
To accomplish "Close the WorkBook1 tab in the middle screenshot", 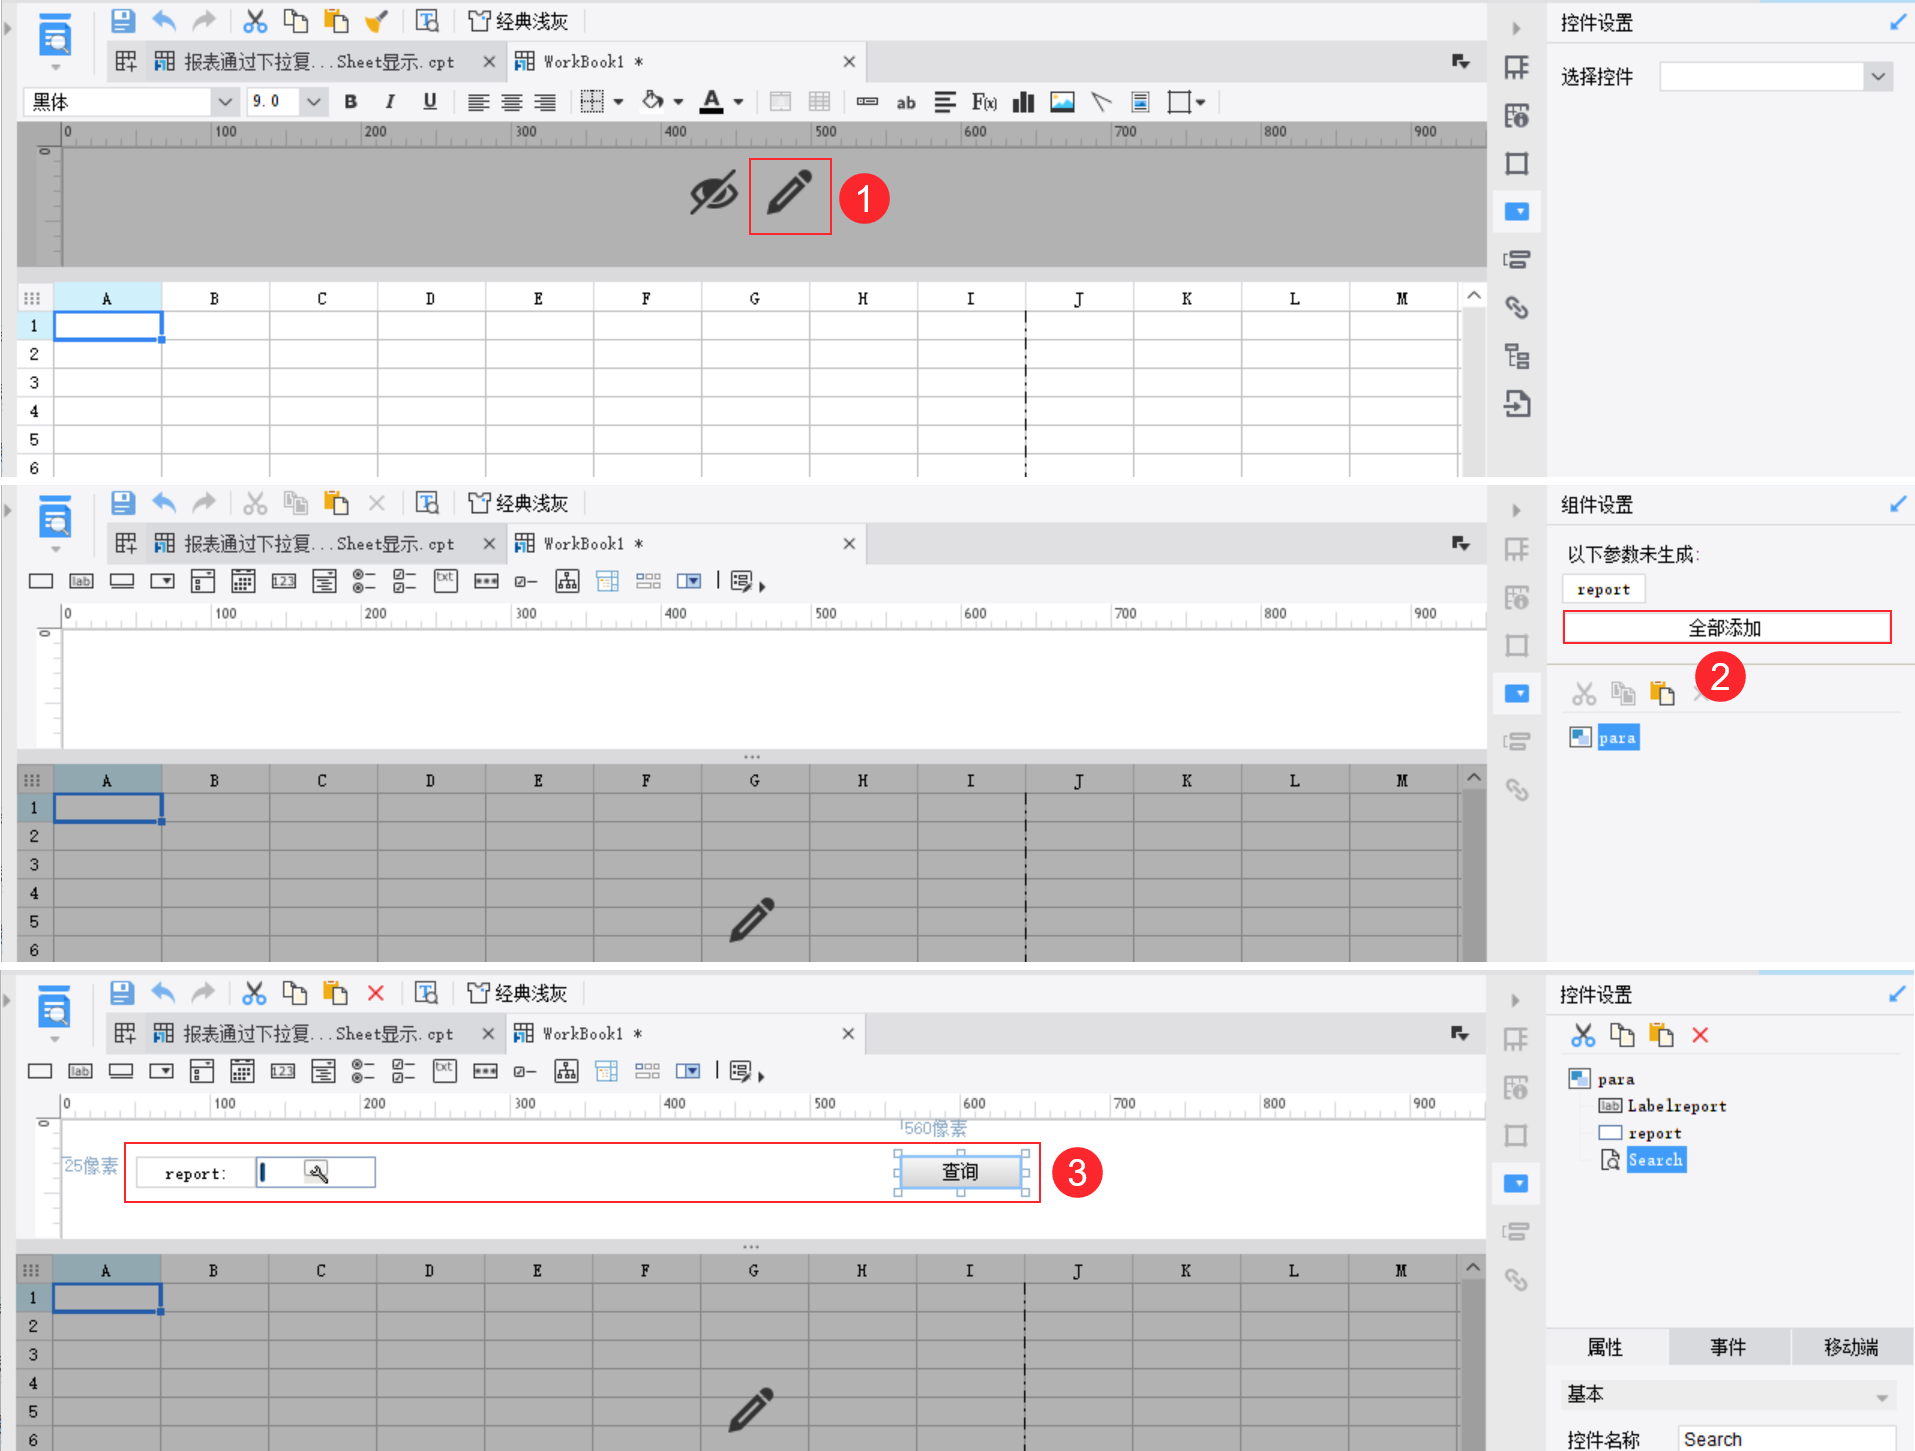I will (849, 544).
